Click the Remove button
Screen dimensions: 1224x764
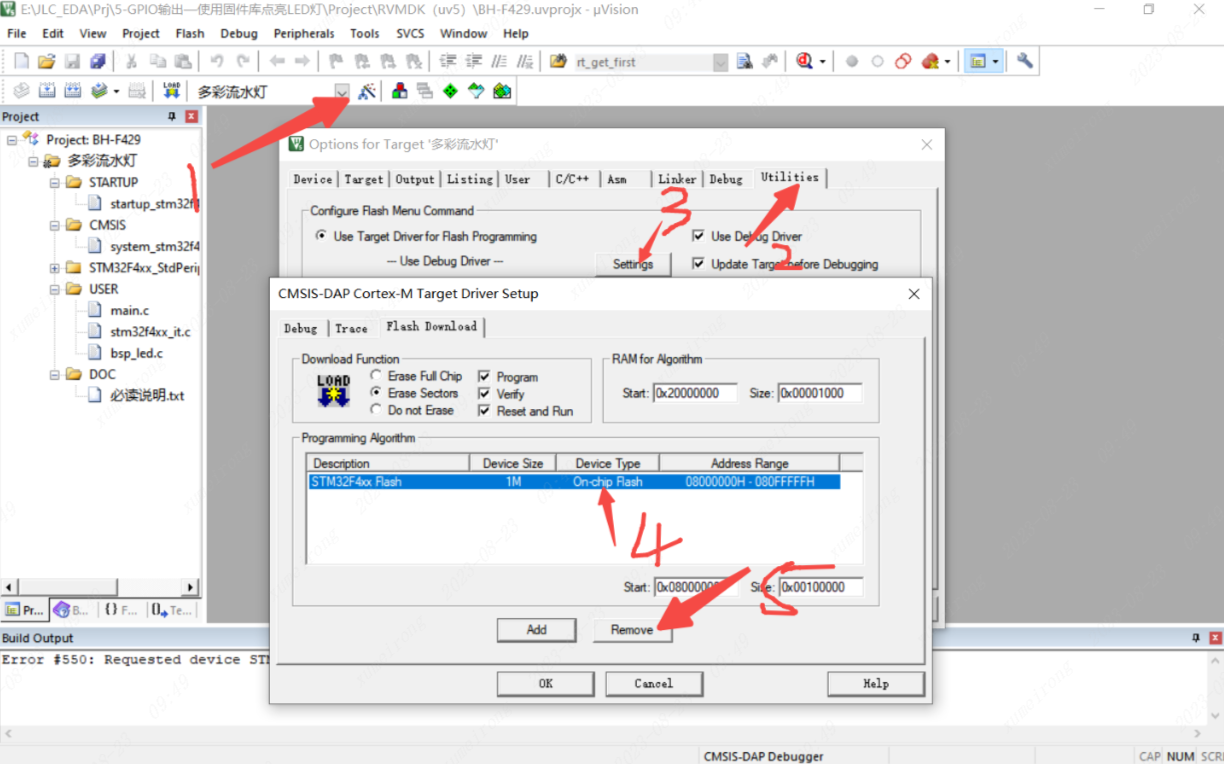point(632,630)
